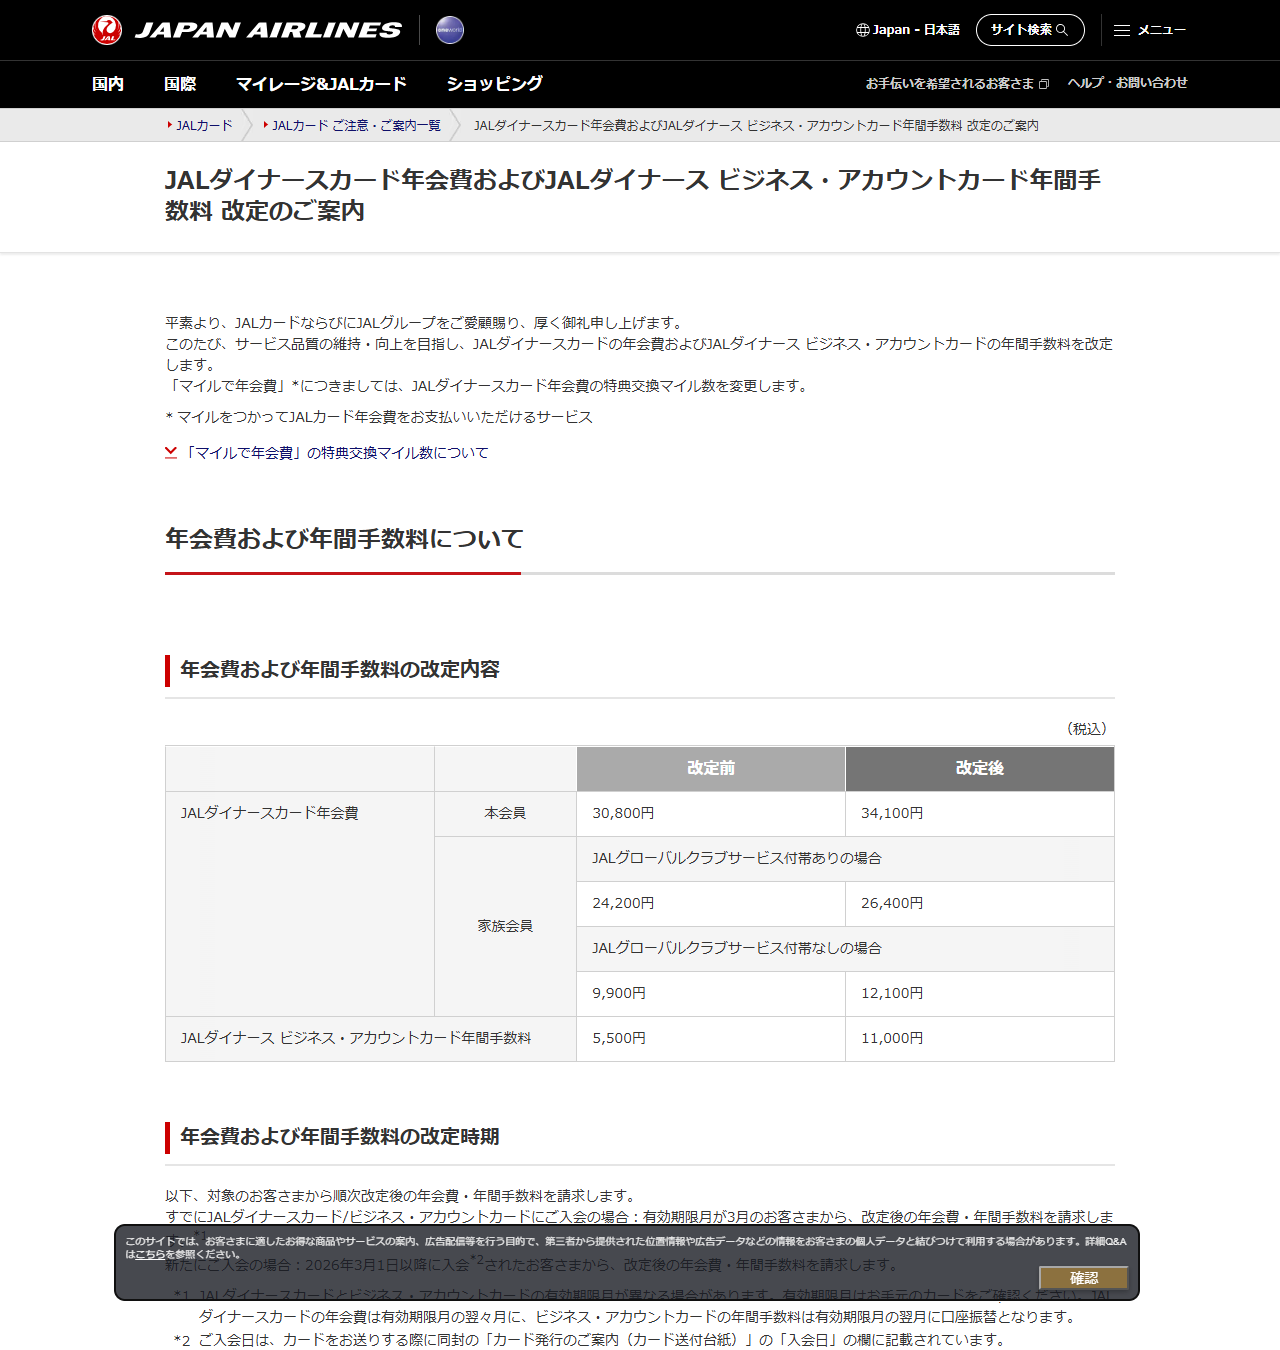Open the こちら link in cookie notice
Screen dimensions: 1280x1350
tap(150, 1254)
